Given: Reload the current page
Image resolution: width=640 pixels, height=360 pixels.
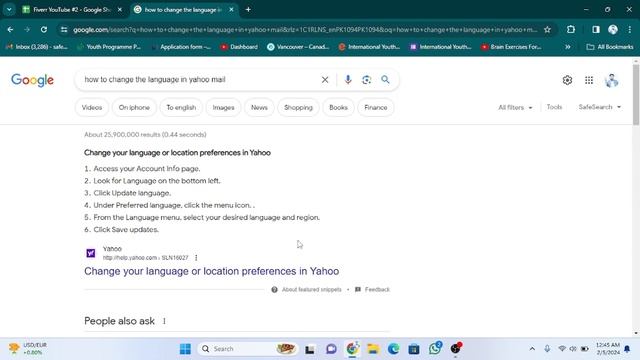Looking at the screenshot, I should 44,29.
